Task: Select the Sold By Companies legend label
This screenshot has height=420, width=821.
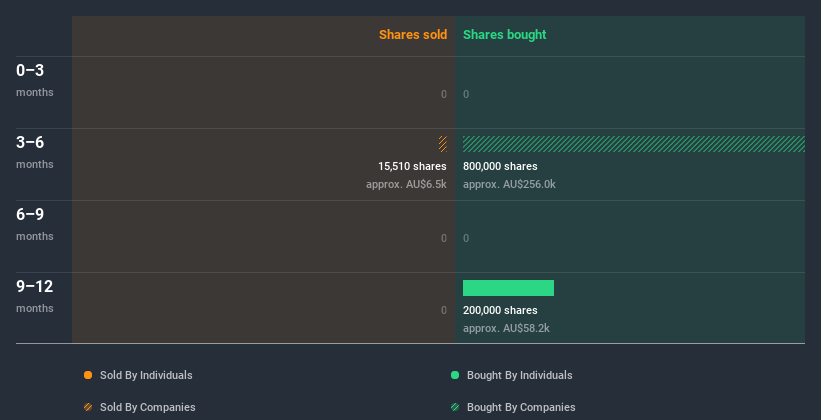Action: [x=148, y=407]
